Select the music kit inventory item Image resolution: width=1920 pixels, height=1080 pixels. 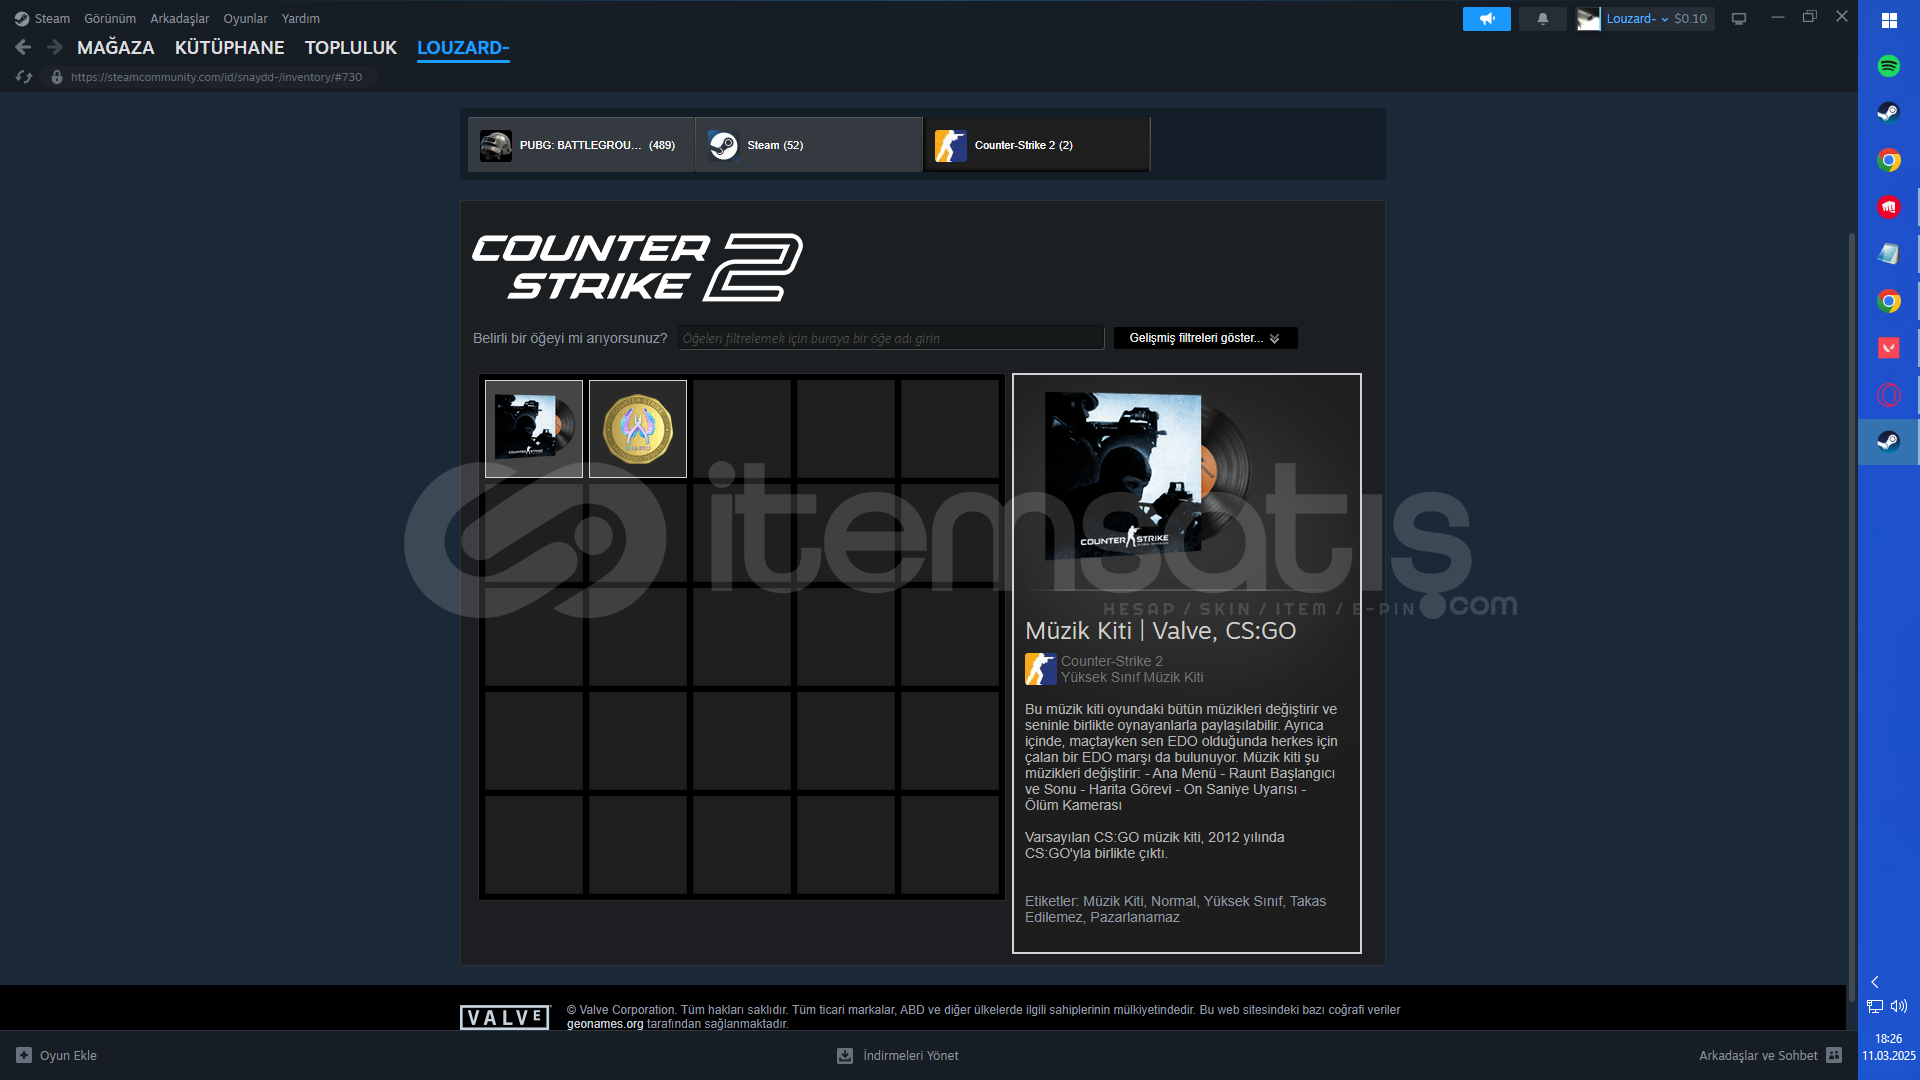point(534,429)
